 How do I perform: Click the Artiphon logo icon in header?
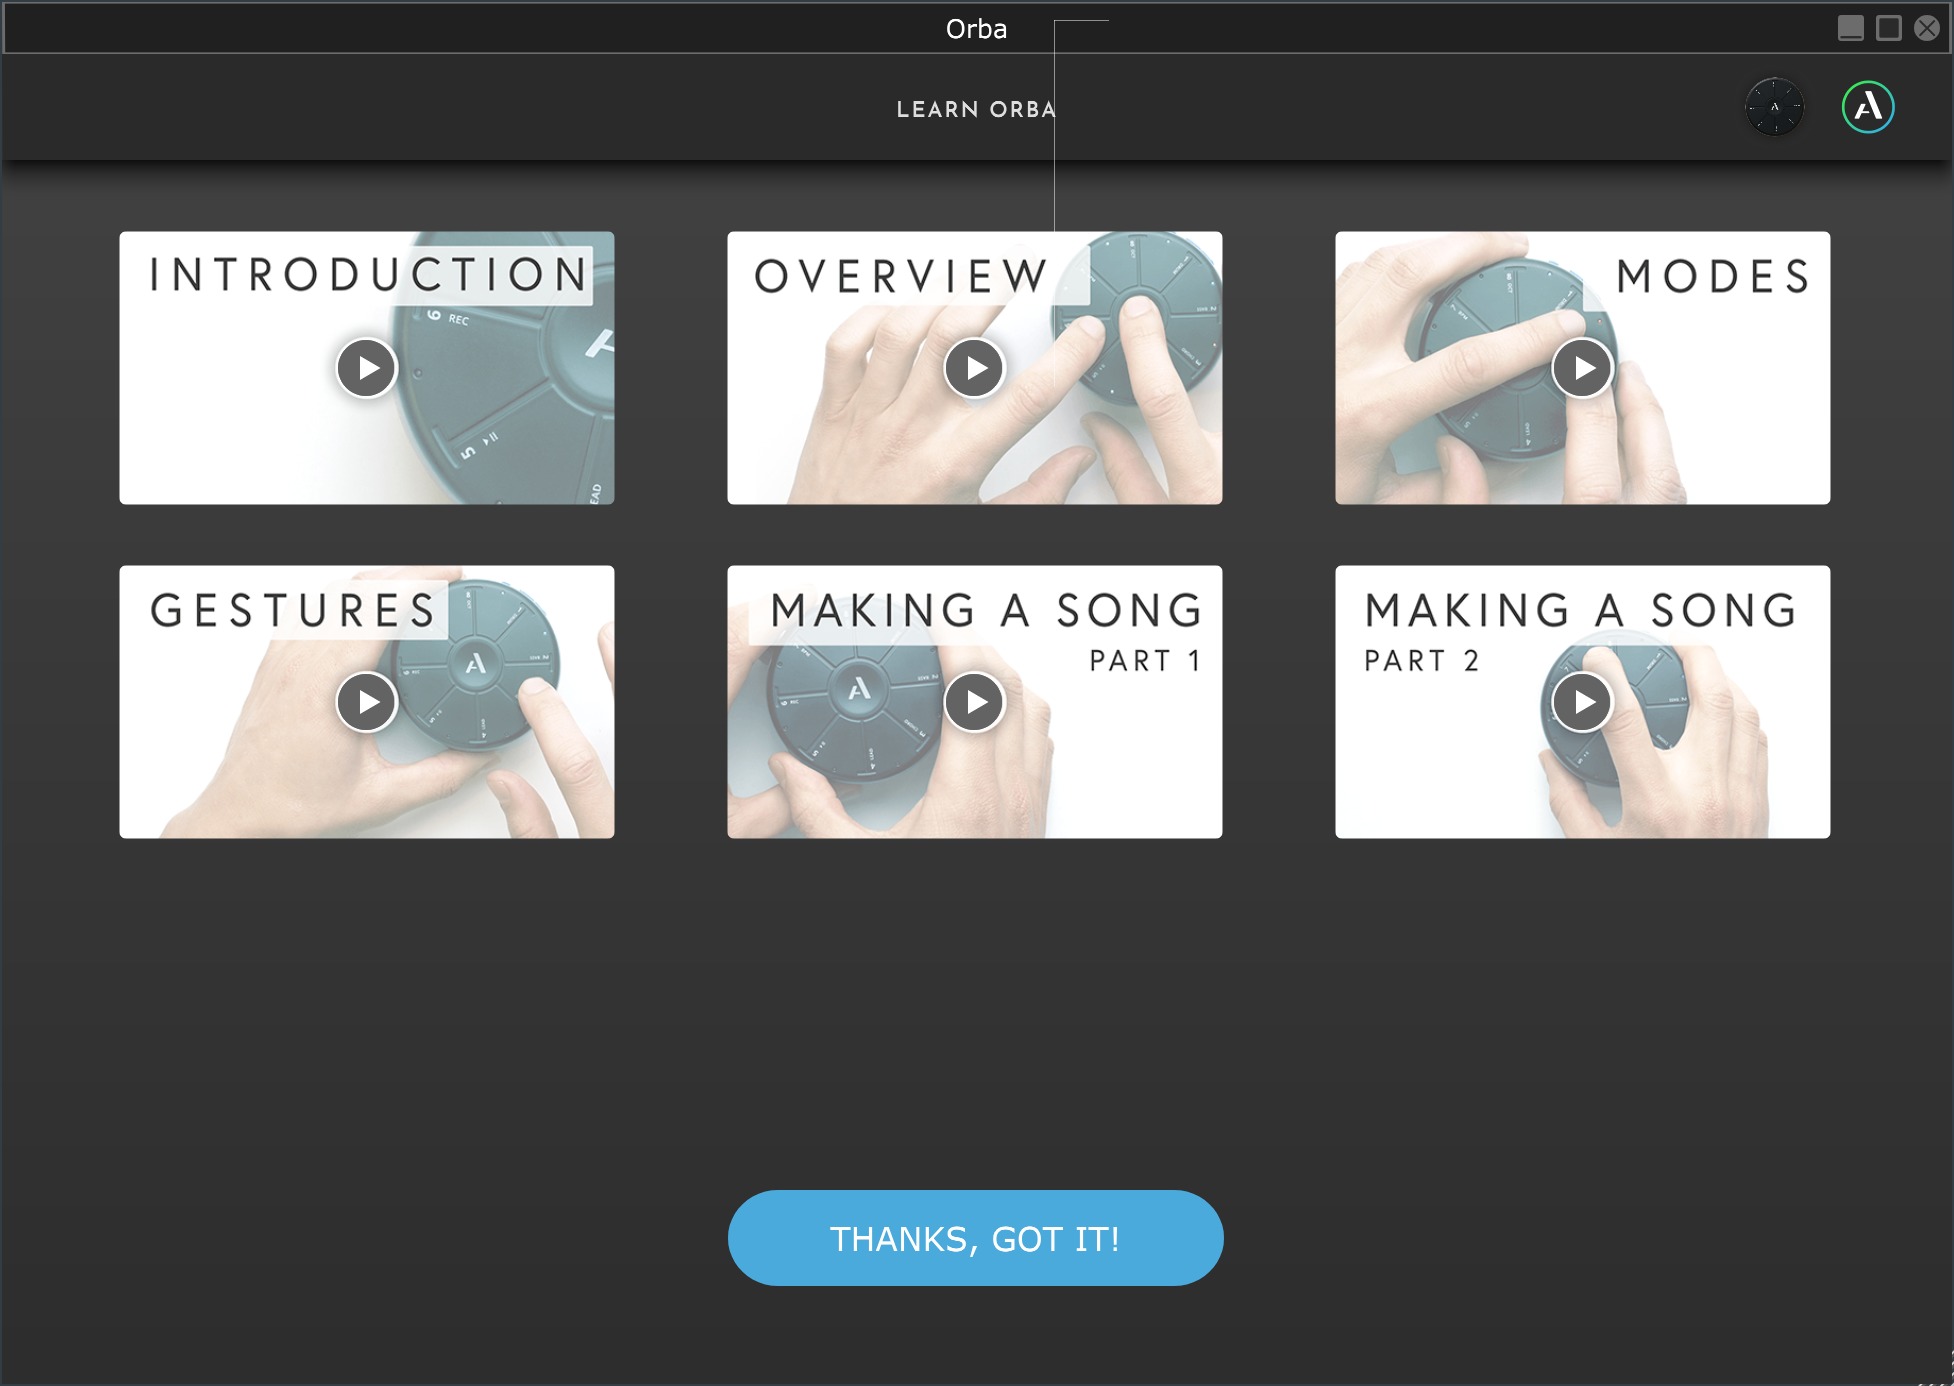[1868, 107]
